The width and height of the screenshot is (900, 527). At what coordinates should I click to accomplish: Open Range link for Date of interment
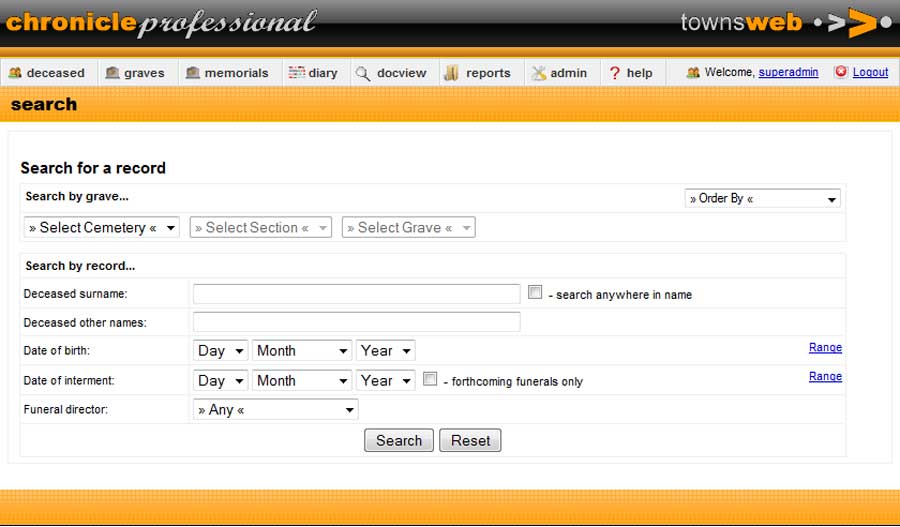(825, 377)
